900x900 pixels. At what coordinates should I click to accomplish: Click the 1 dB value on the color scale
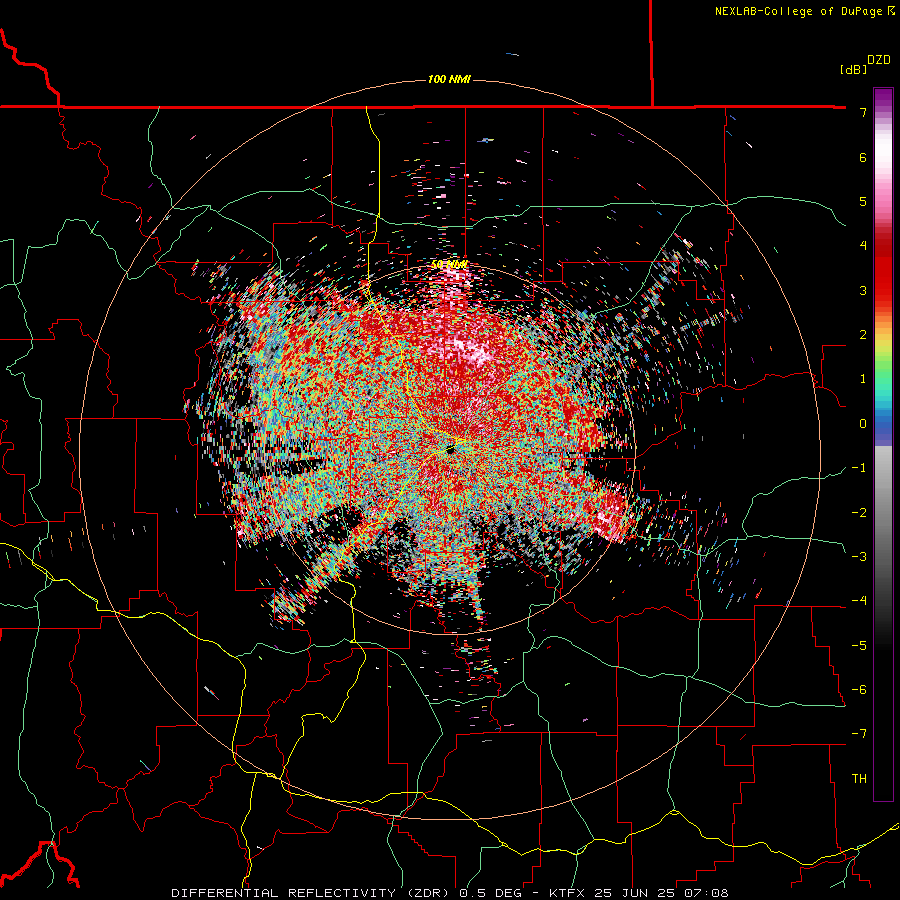point(863,379)
